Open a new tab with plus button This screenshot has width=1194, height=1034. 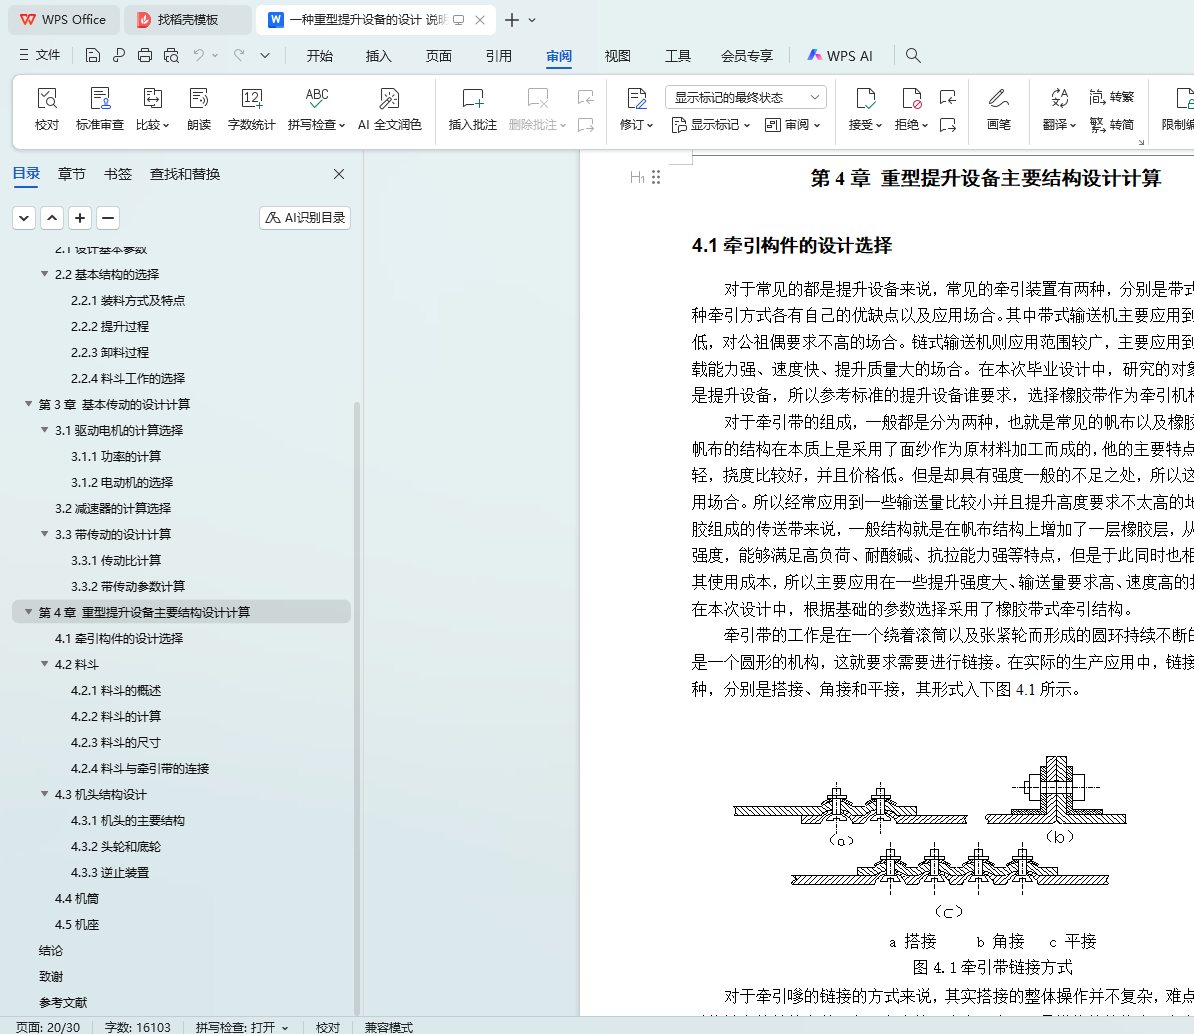click(x=512, y=20)
